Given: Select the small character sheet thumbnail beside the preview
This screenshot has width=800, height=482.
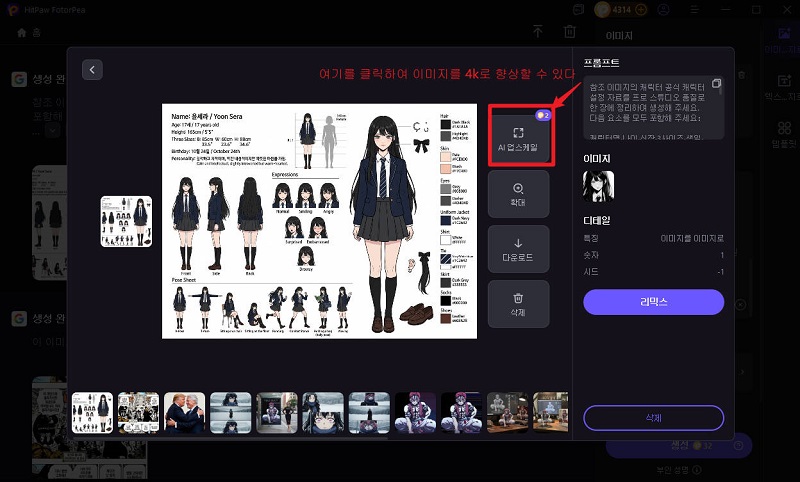Looking at the screenshot, I should [126, 221].
